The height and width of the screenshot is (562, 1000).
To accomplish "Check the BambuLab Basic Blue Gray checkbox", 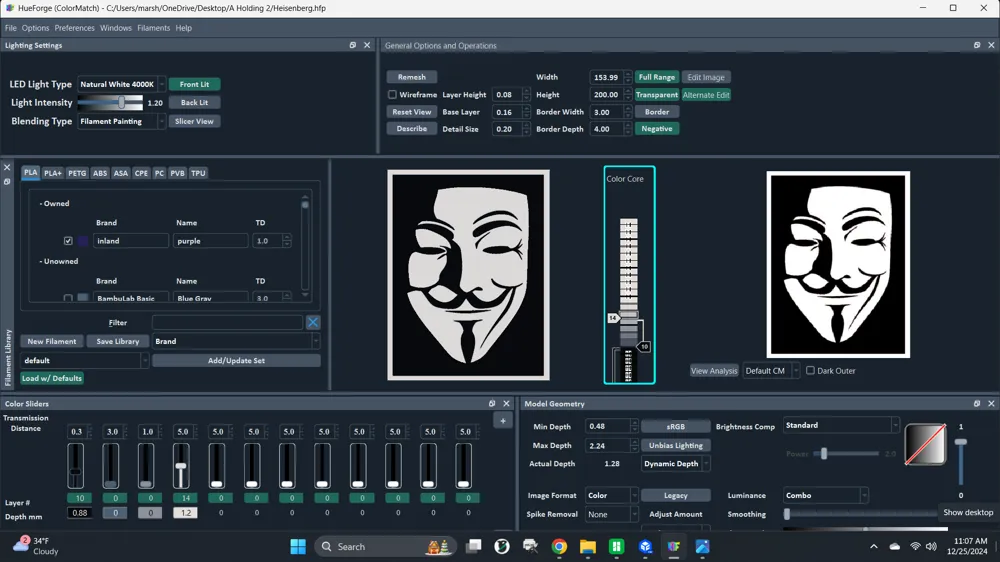I will pos(68,298).
